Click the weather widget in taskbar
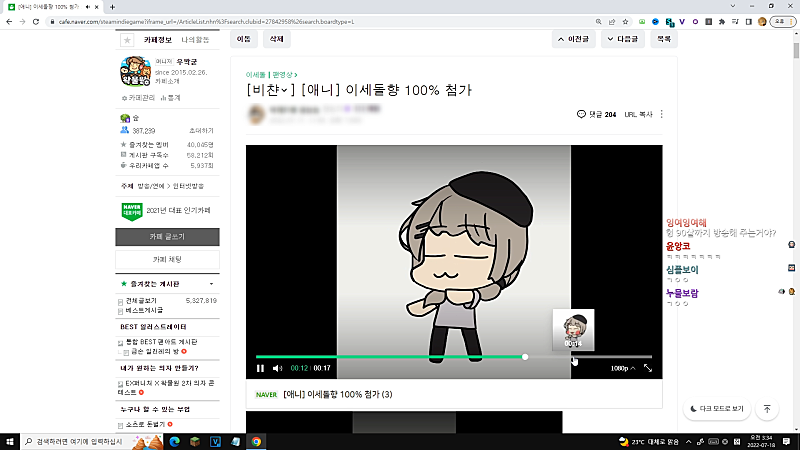This screenshot has height=450, width=800. pyautogui.click(x=648, y=441)
